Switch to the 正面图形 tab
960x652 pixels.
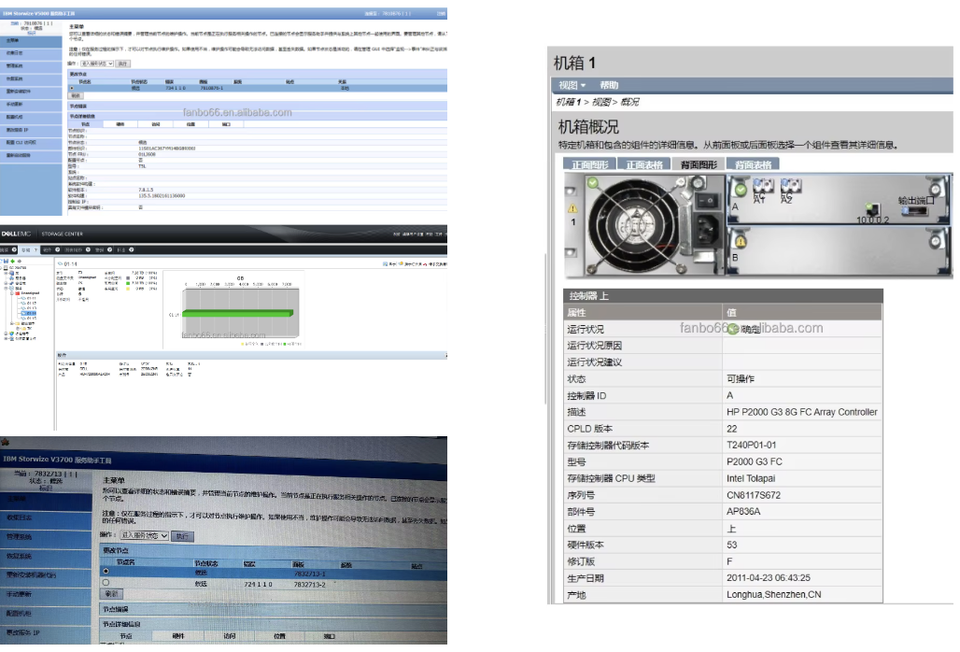coord(589,165)
